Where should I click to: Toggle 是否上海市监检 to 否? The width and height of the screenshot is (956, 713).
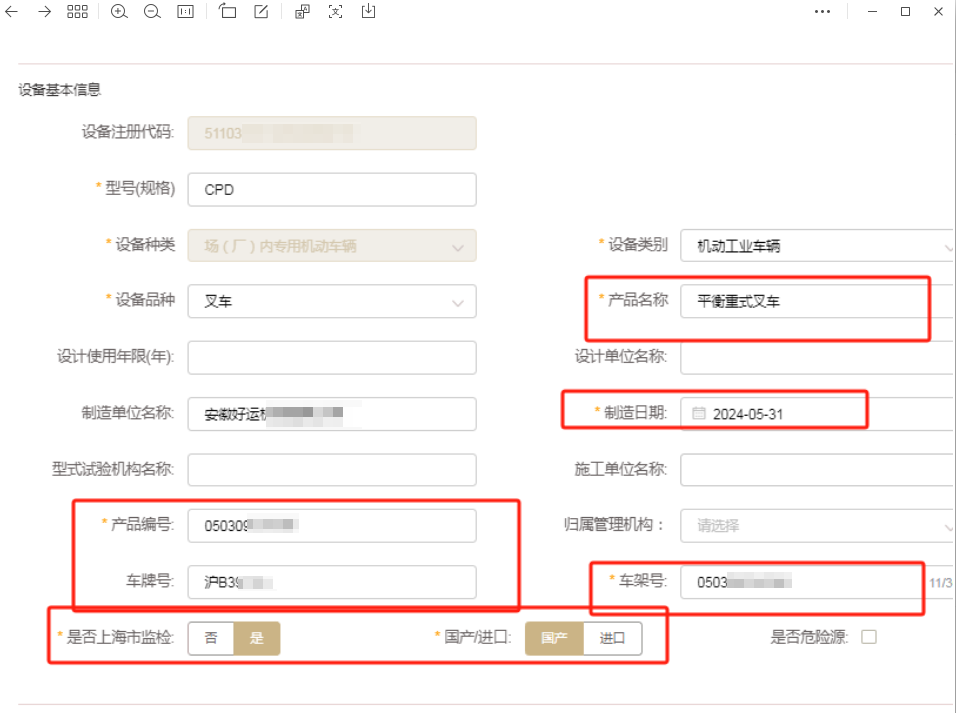[211, 638]
